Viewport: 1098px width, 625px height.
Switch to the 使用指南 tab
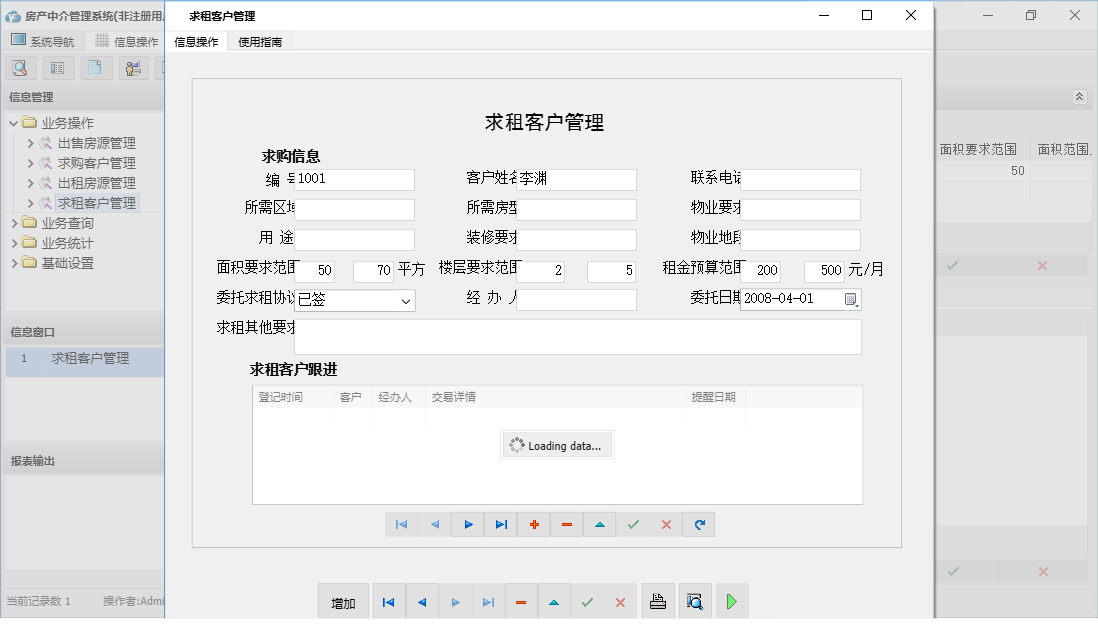coord(258,42)
